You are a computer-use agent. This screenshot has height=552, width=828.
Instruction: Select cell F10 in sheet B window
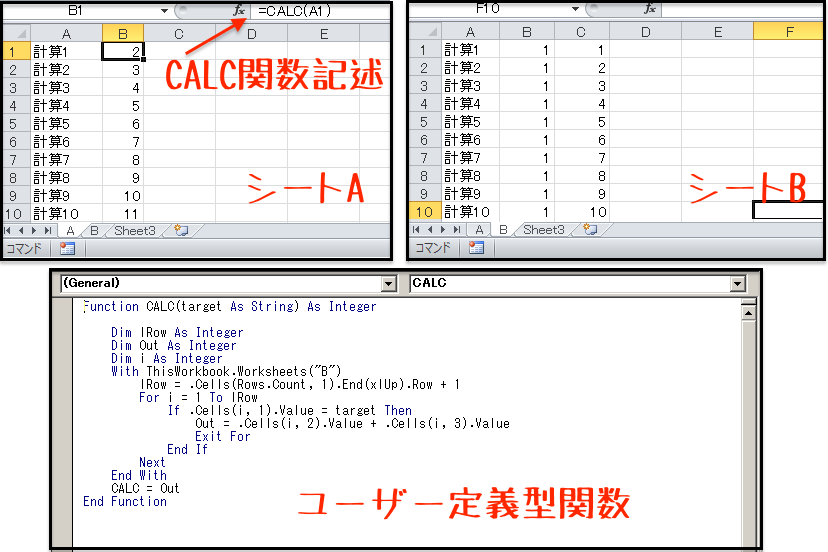[x=788, y=210]
